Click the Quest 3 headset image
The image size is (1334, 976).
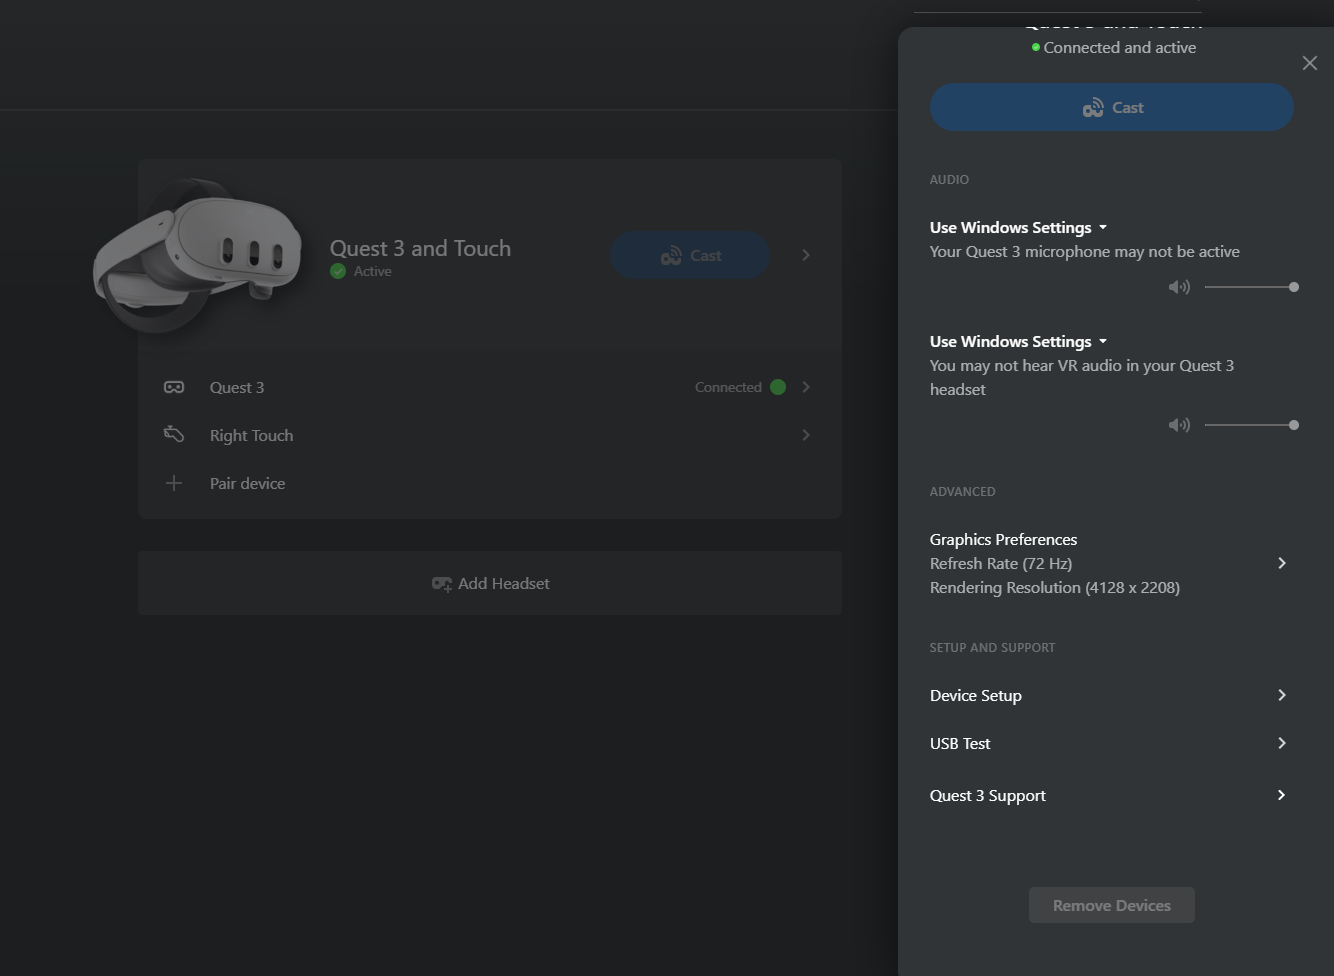[x=197, y=255]
